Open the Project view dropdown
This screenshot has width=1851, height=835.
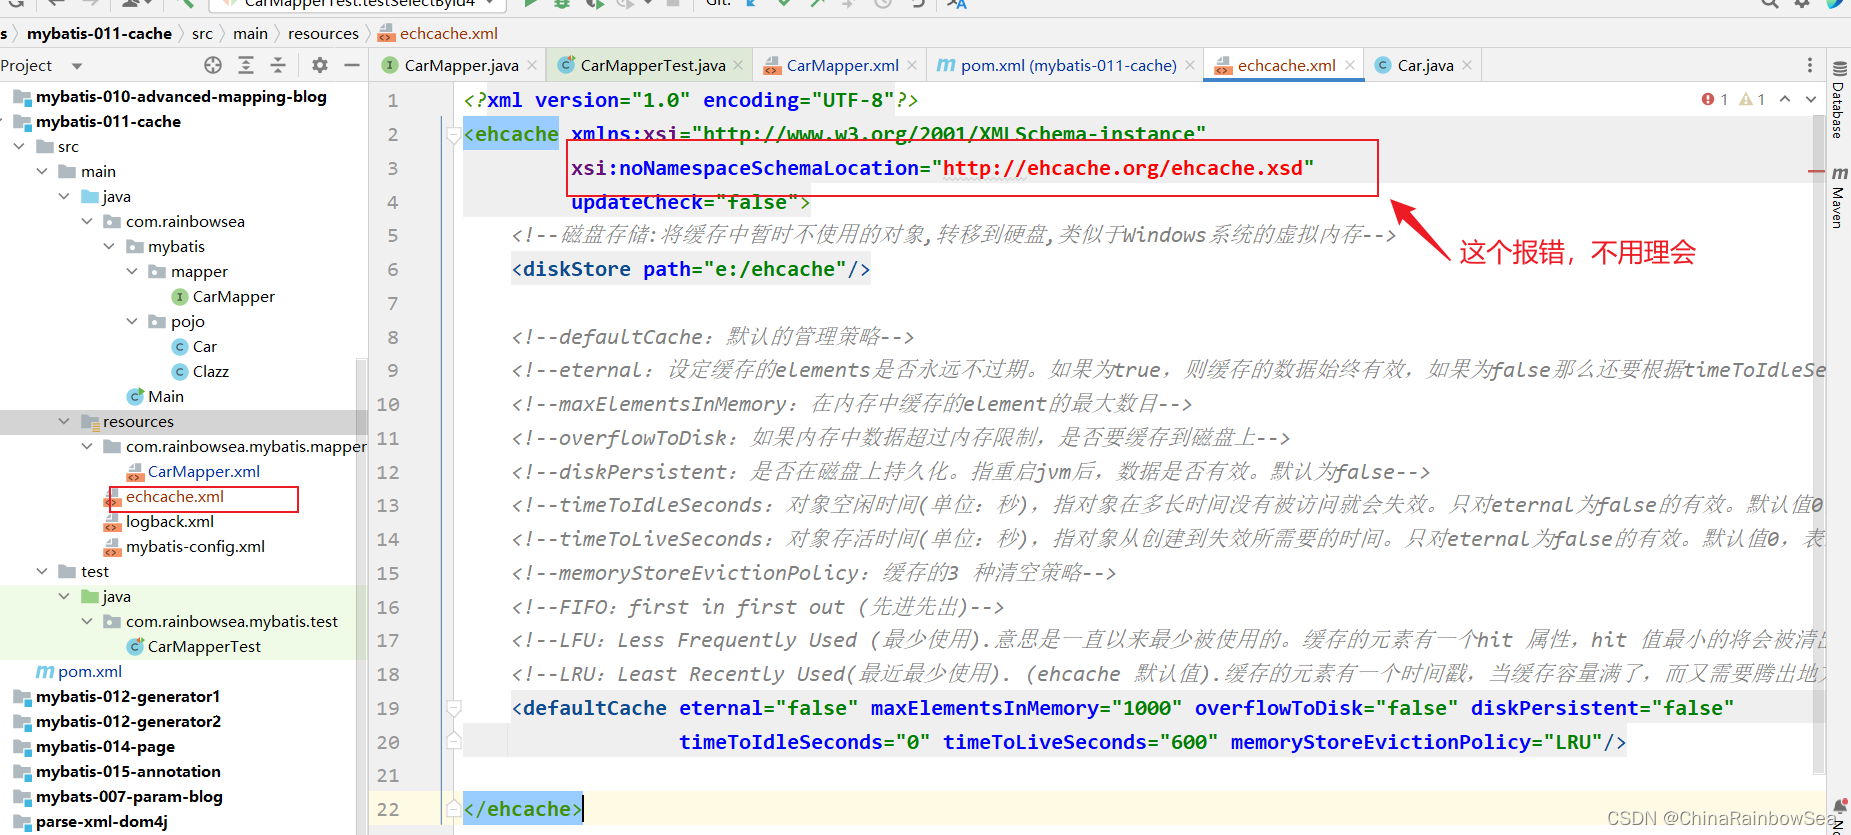[77, 66]
